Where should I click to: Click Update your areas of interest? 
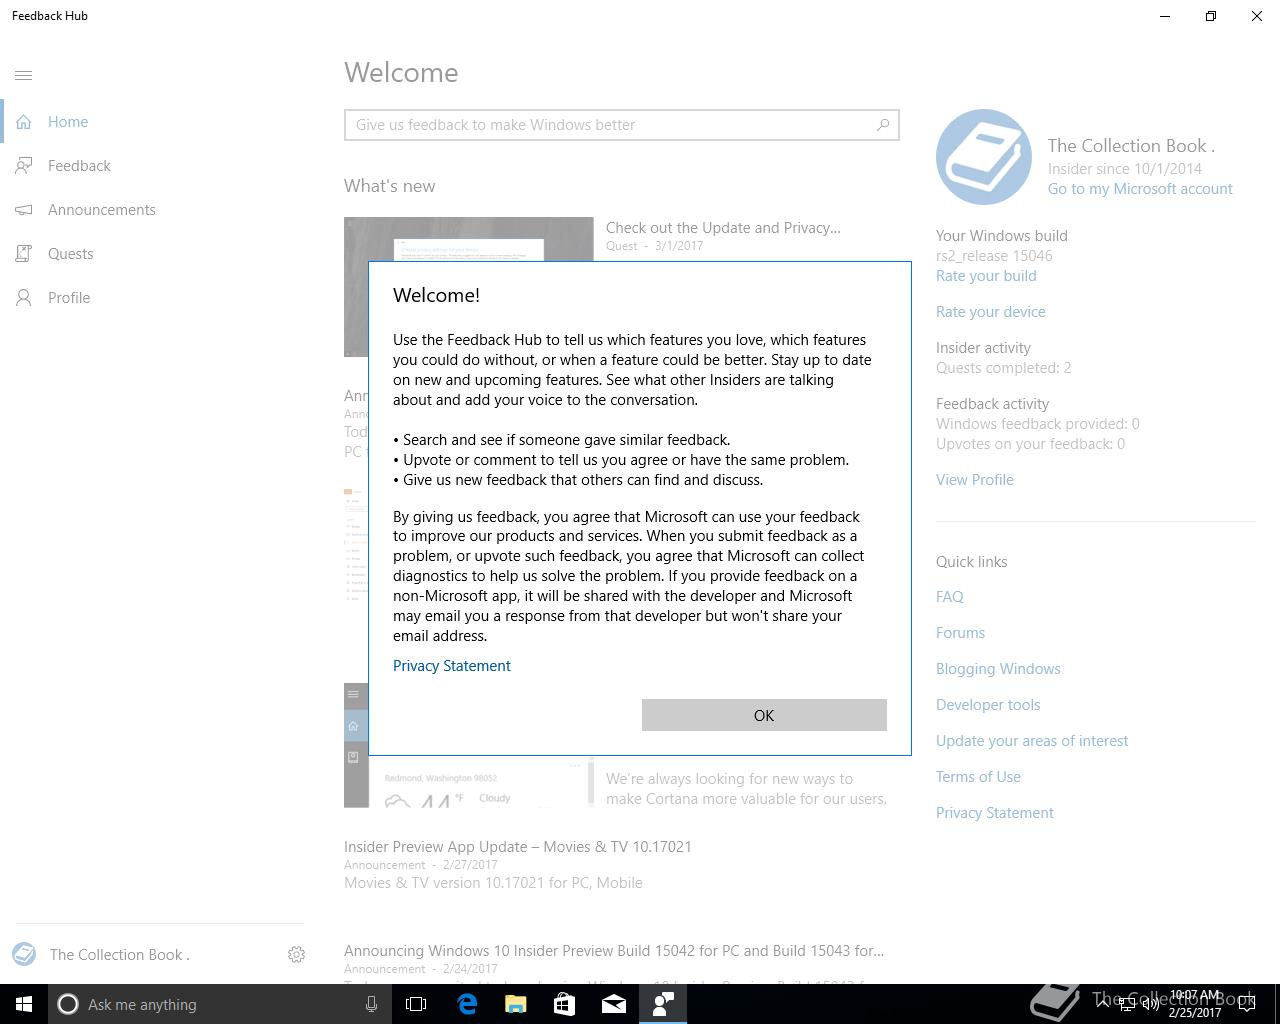1032,741
